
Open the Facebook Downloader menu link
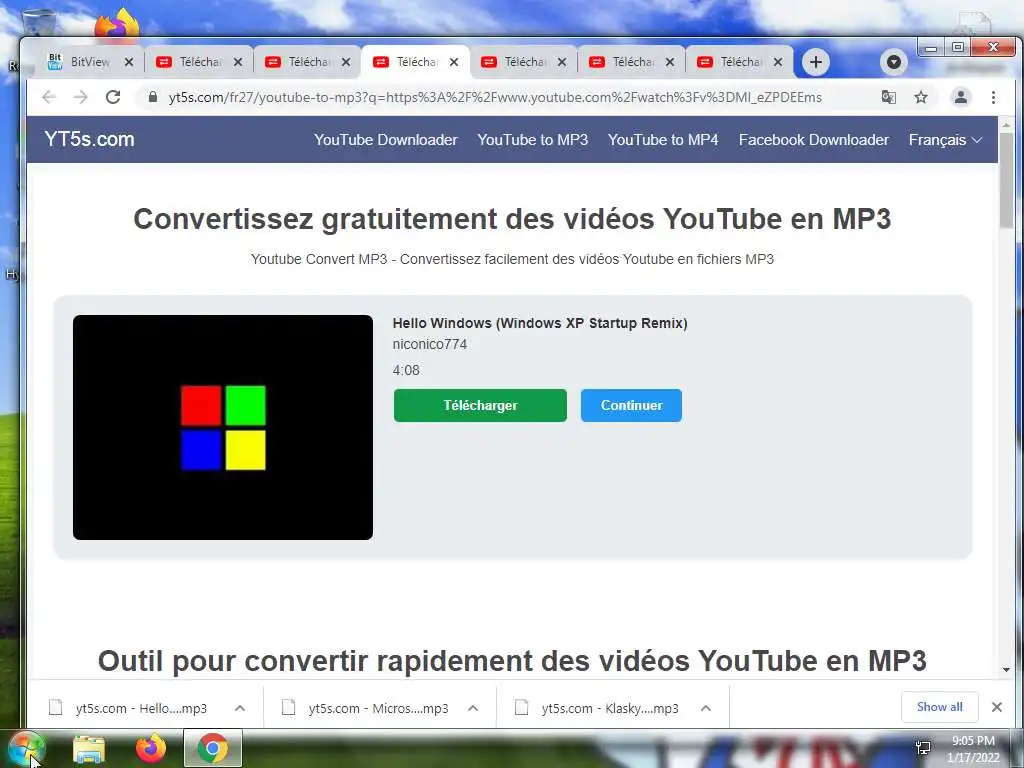[x=814, y=140]
